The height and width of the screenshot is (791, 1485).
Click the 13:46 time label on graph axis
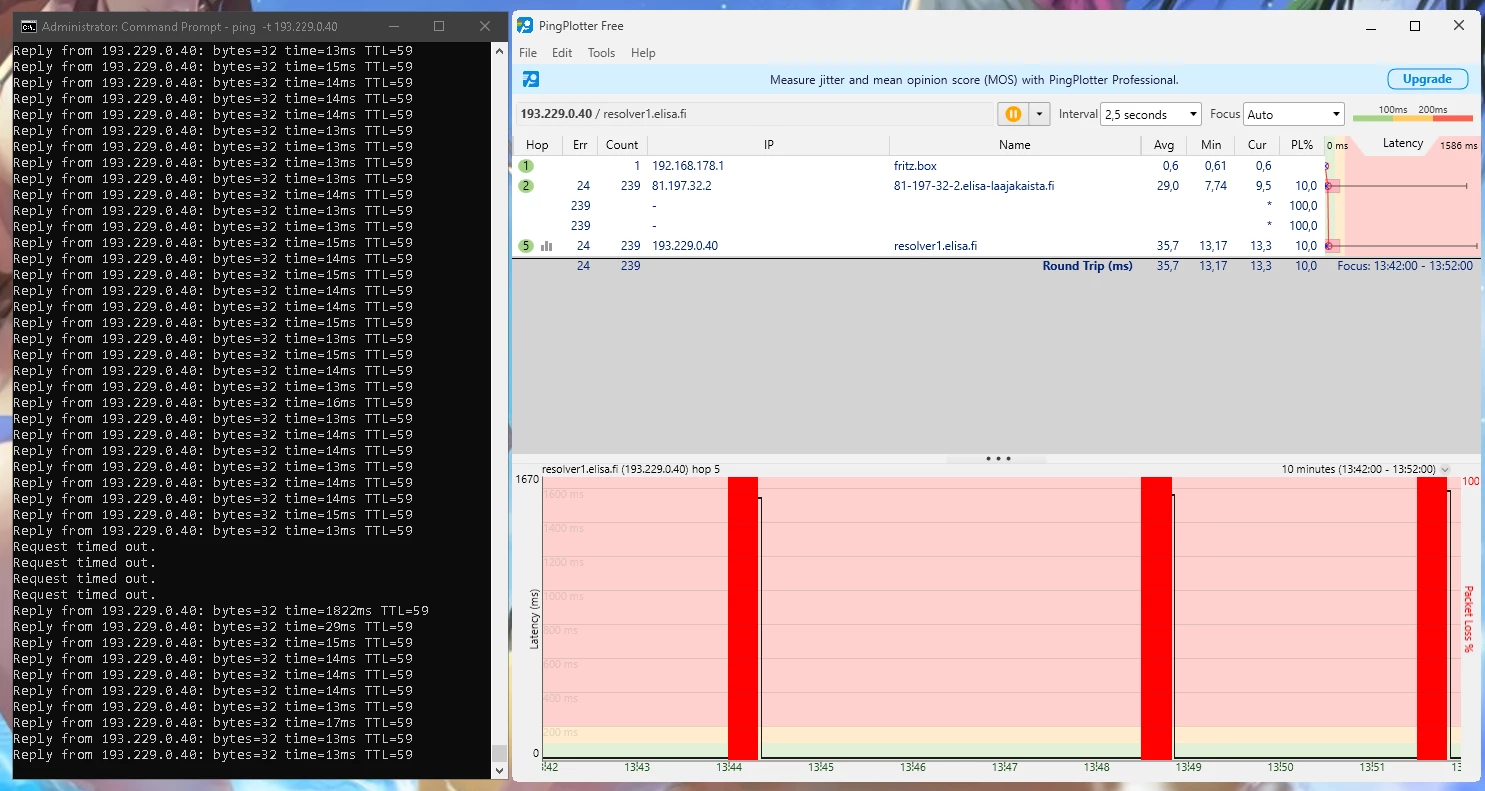(x=913, y=768)
